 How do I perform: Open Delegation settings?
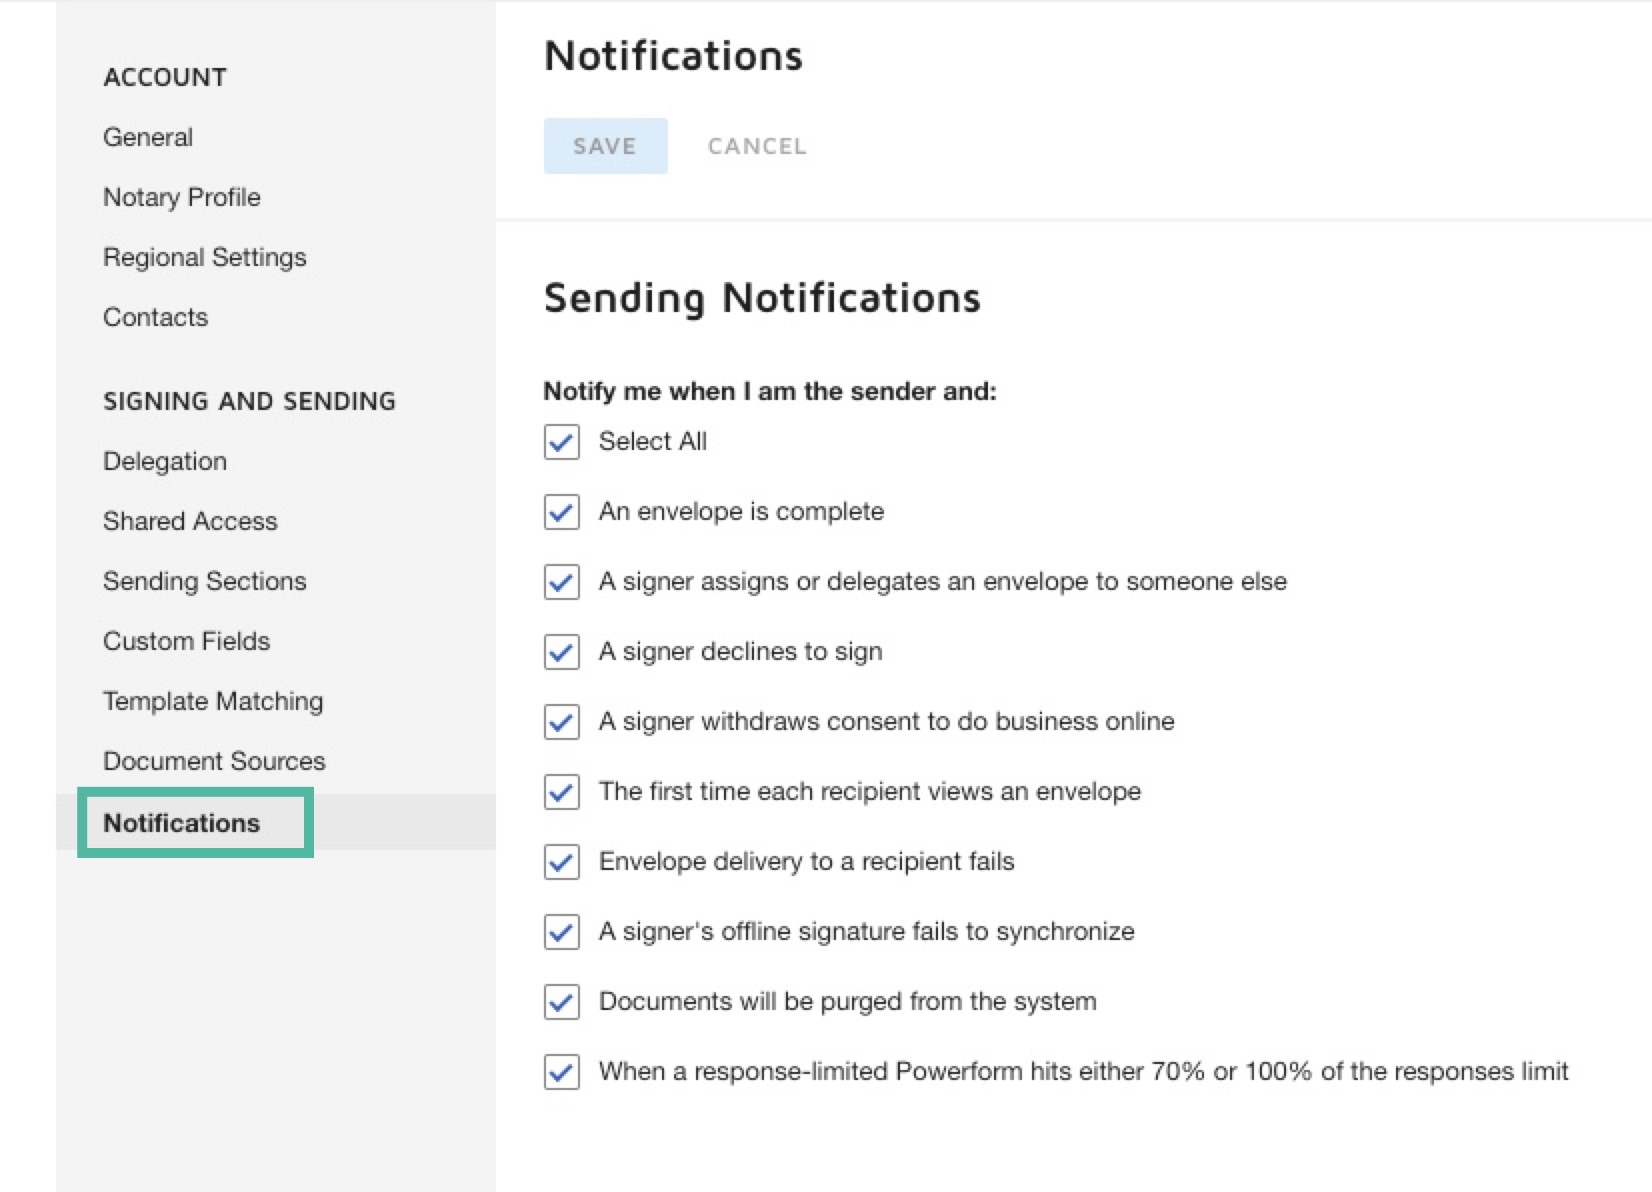click(x=165, y=461)
